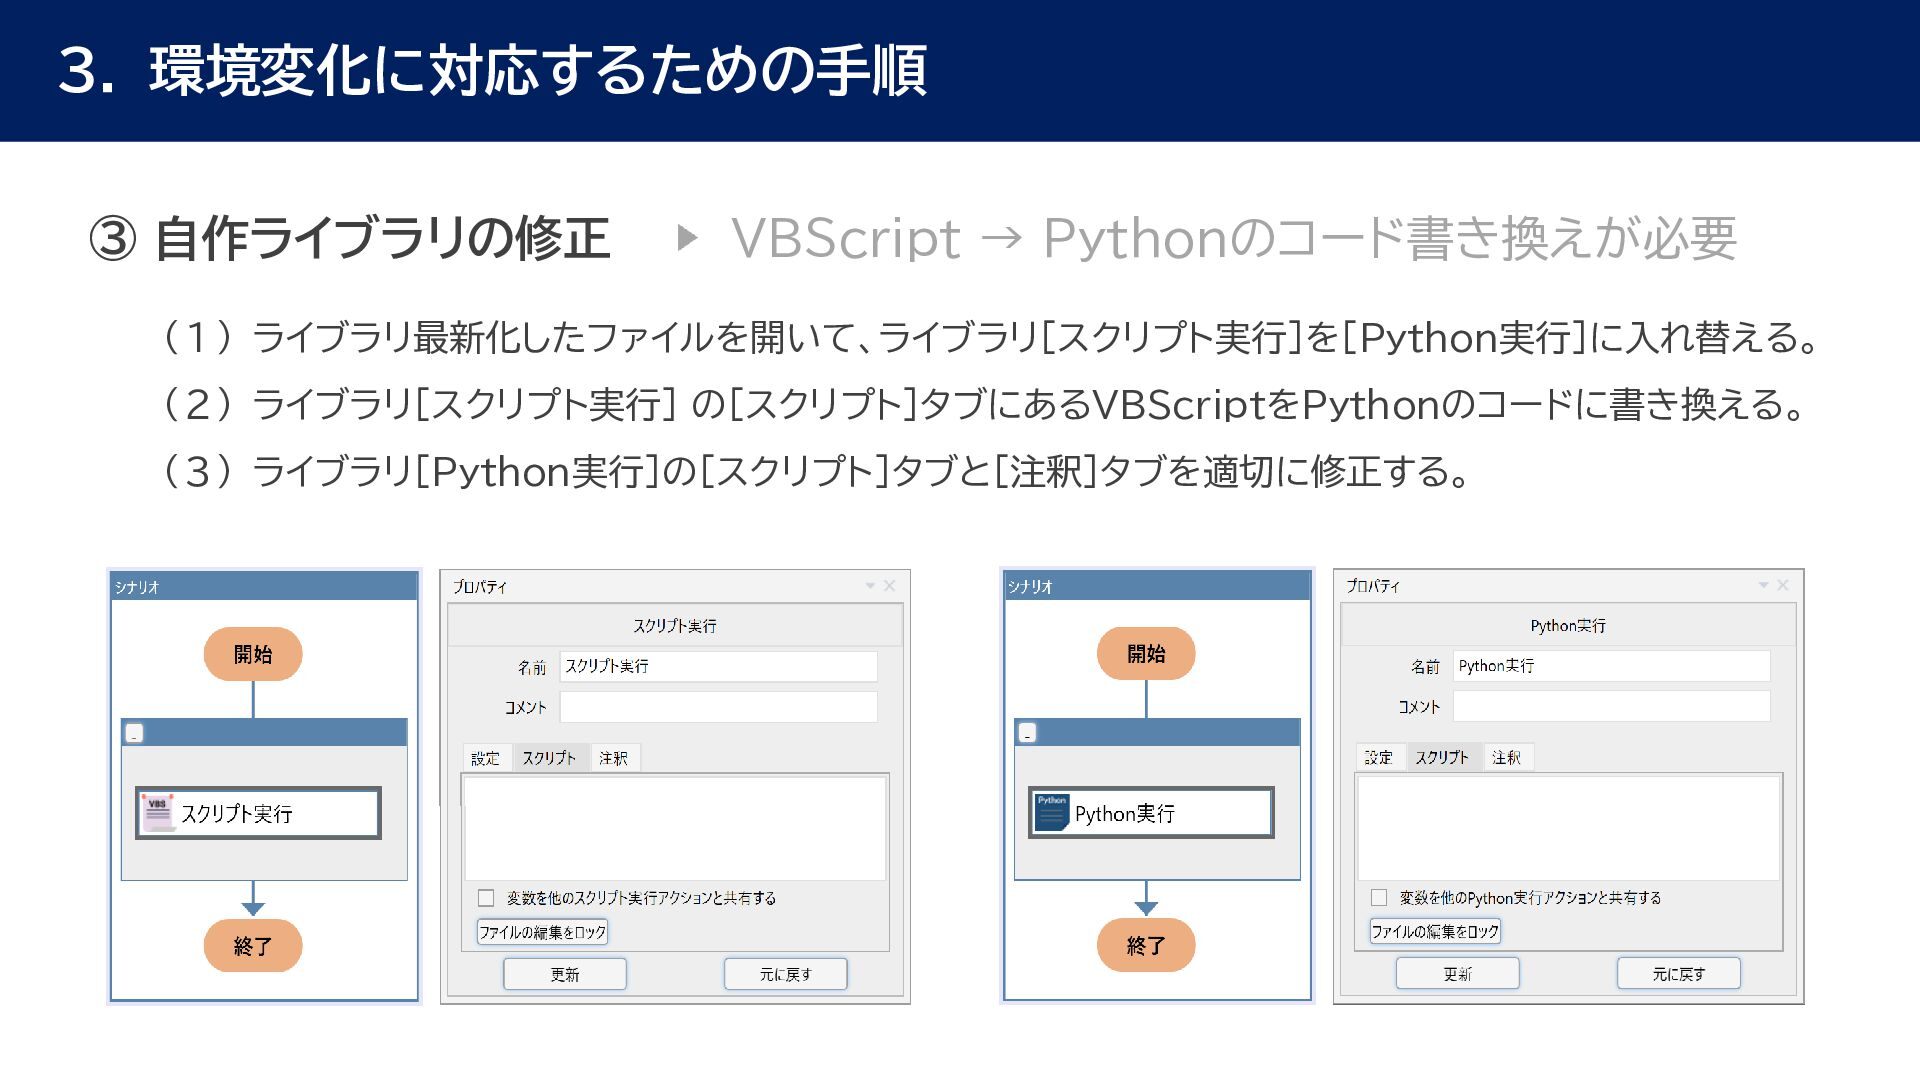Close the right プロパティ panel

(x=1782, y=585)
